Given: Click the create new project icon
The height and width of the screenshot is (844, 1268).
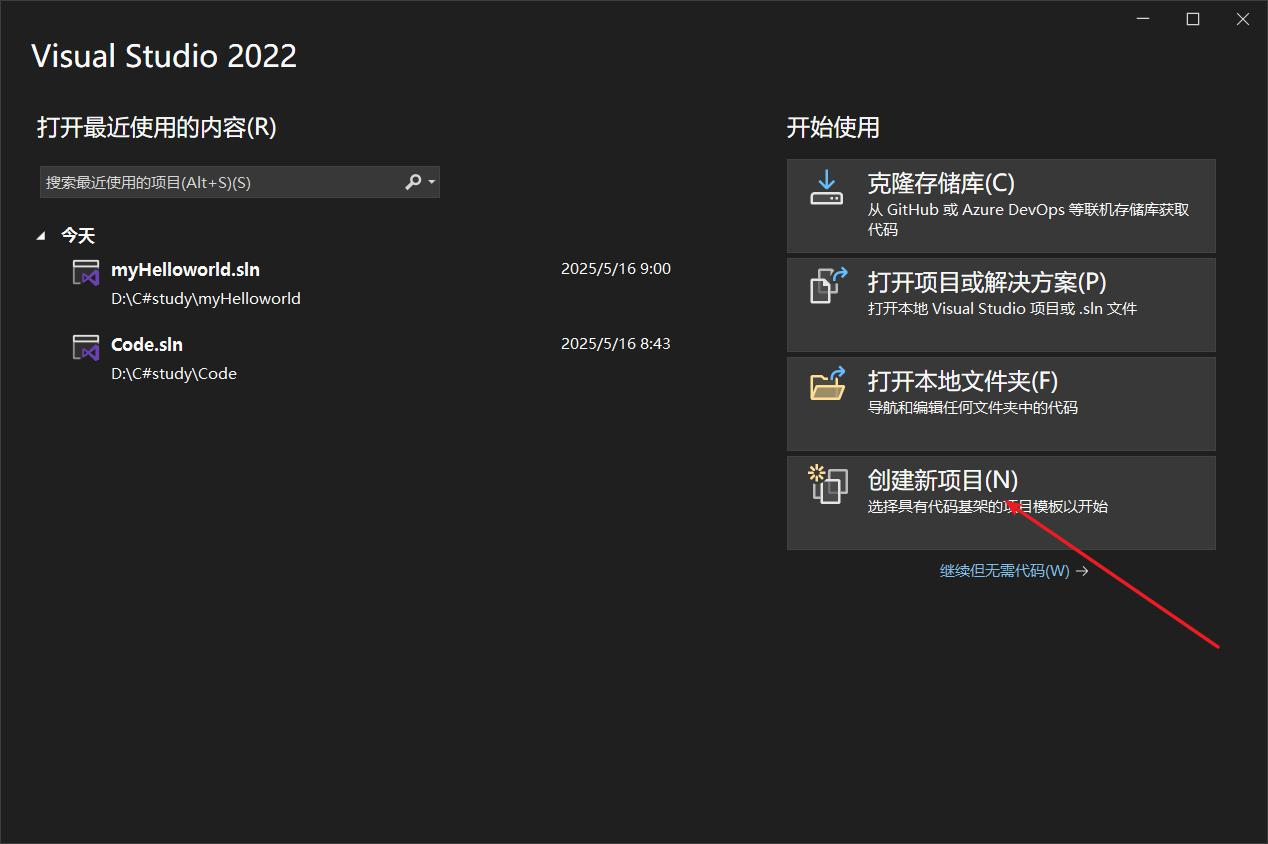Looking at the screenshot, I should click(x=828, y=484).
